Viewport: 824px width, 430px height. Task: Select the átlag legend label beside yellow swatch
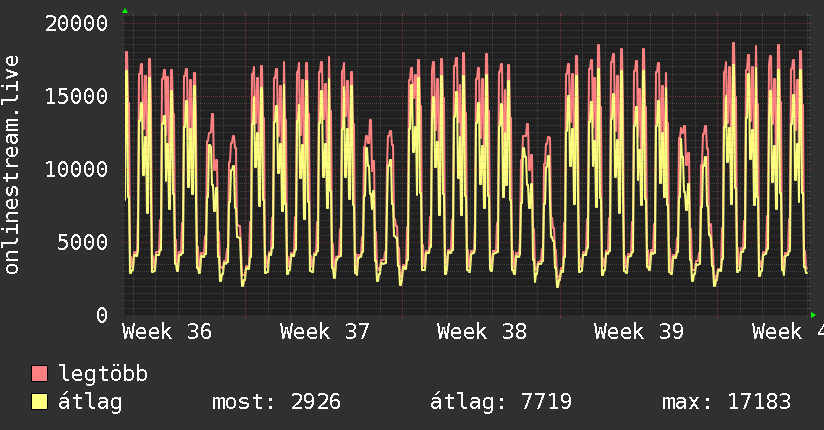(90, 402)
